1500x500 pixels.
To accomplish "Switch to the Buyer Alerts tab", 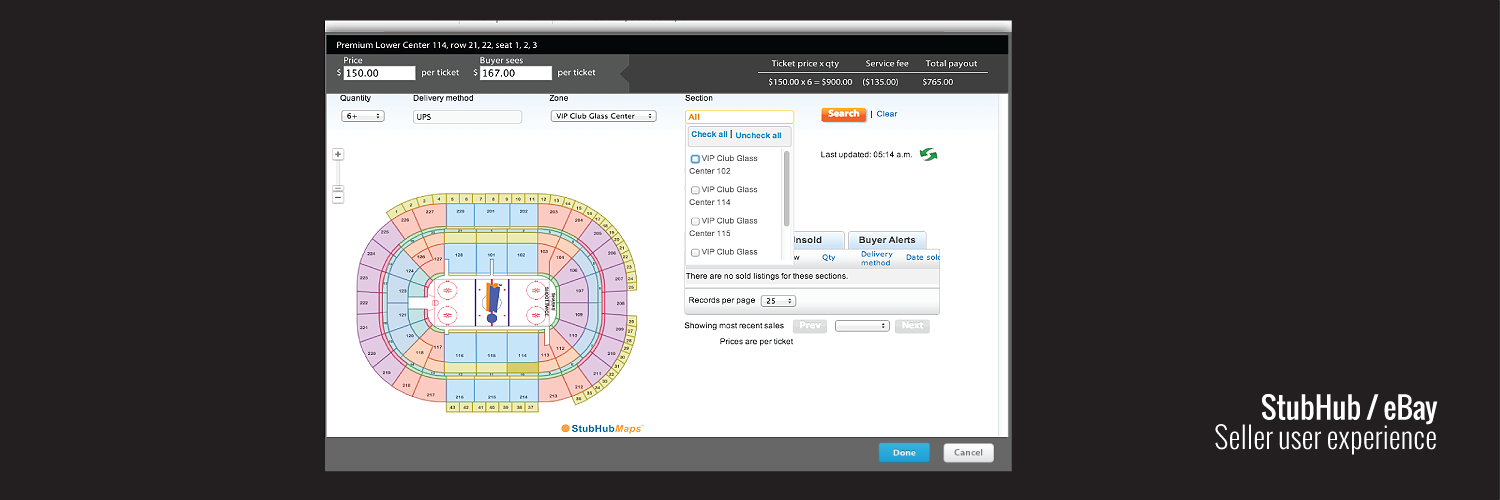I will (886, 240).
